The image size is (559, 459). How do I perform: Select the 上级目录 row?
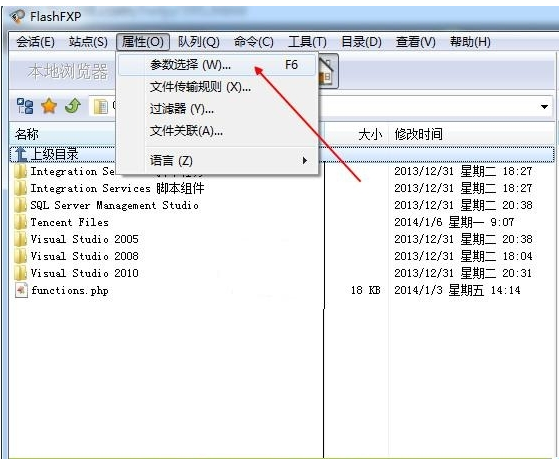[282, 154]
